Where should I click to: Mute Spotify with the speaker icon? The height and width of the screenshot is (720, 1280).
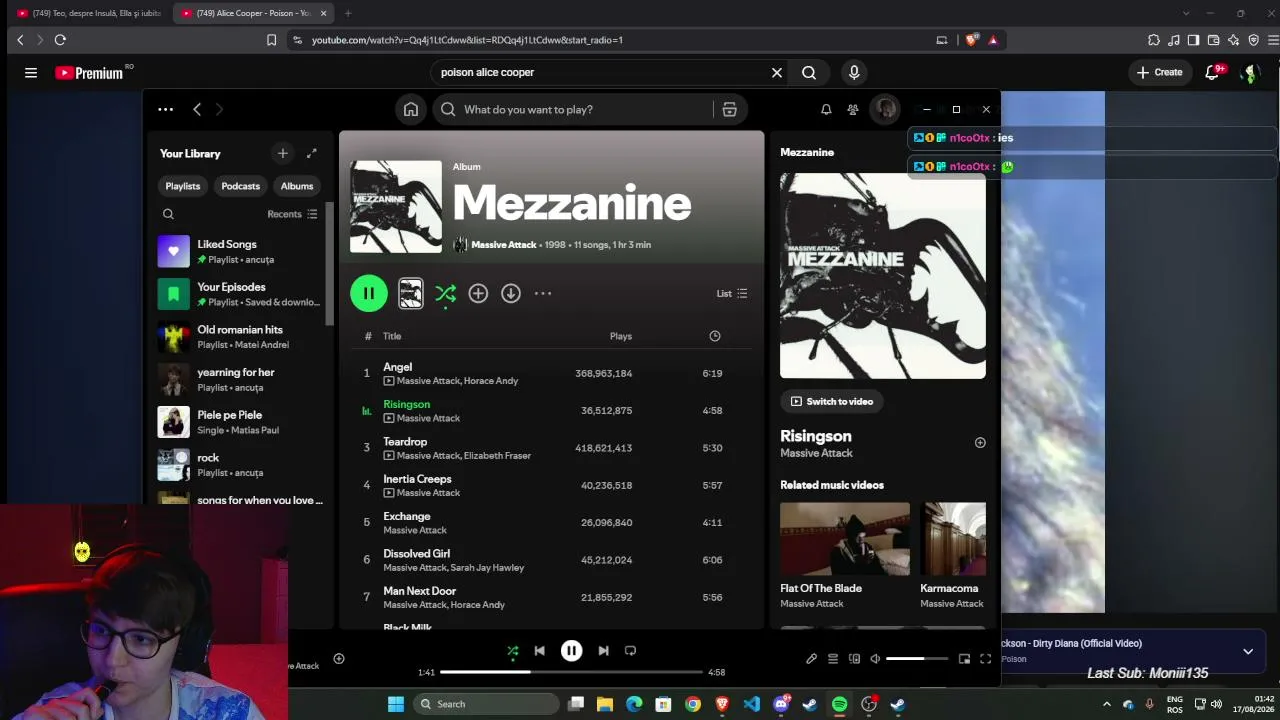point(875,659)
